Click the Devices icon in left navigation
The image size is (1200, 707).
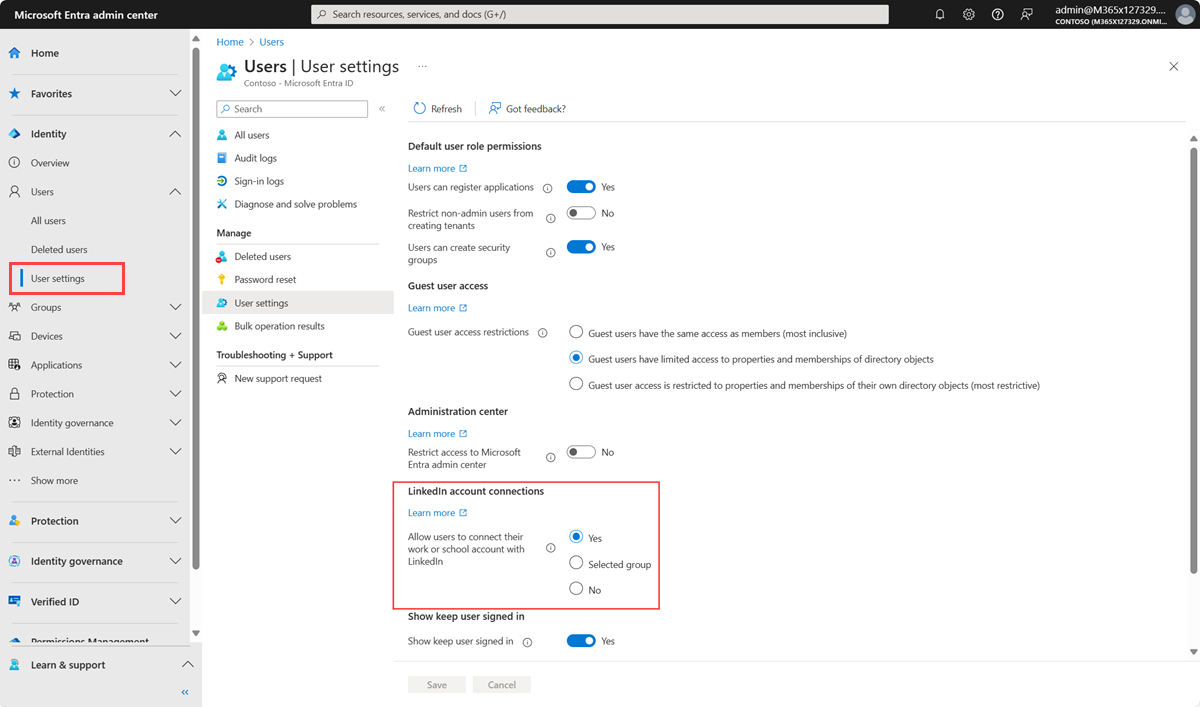click(x=14, y=336)
